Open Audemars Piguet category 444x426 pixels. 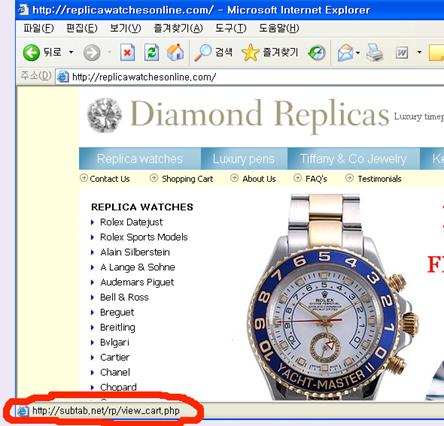[x=137, y=282]
